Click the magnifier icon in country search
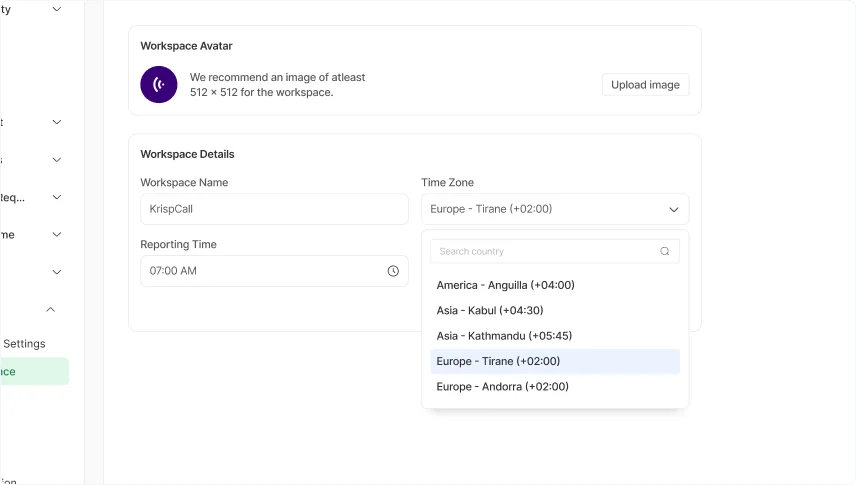The width and height of the screenshot is (856, 485). coord(665,252)
